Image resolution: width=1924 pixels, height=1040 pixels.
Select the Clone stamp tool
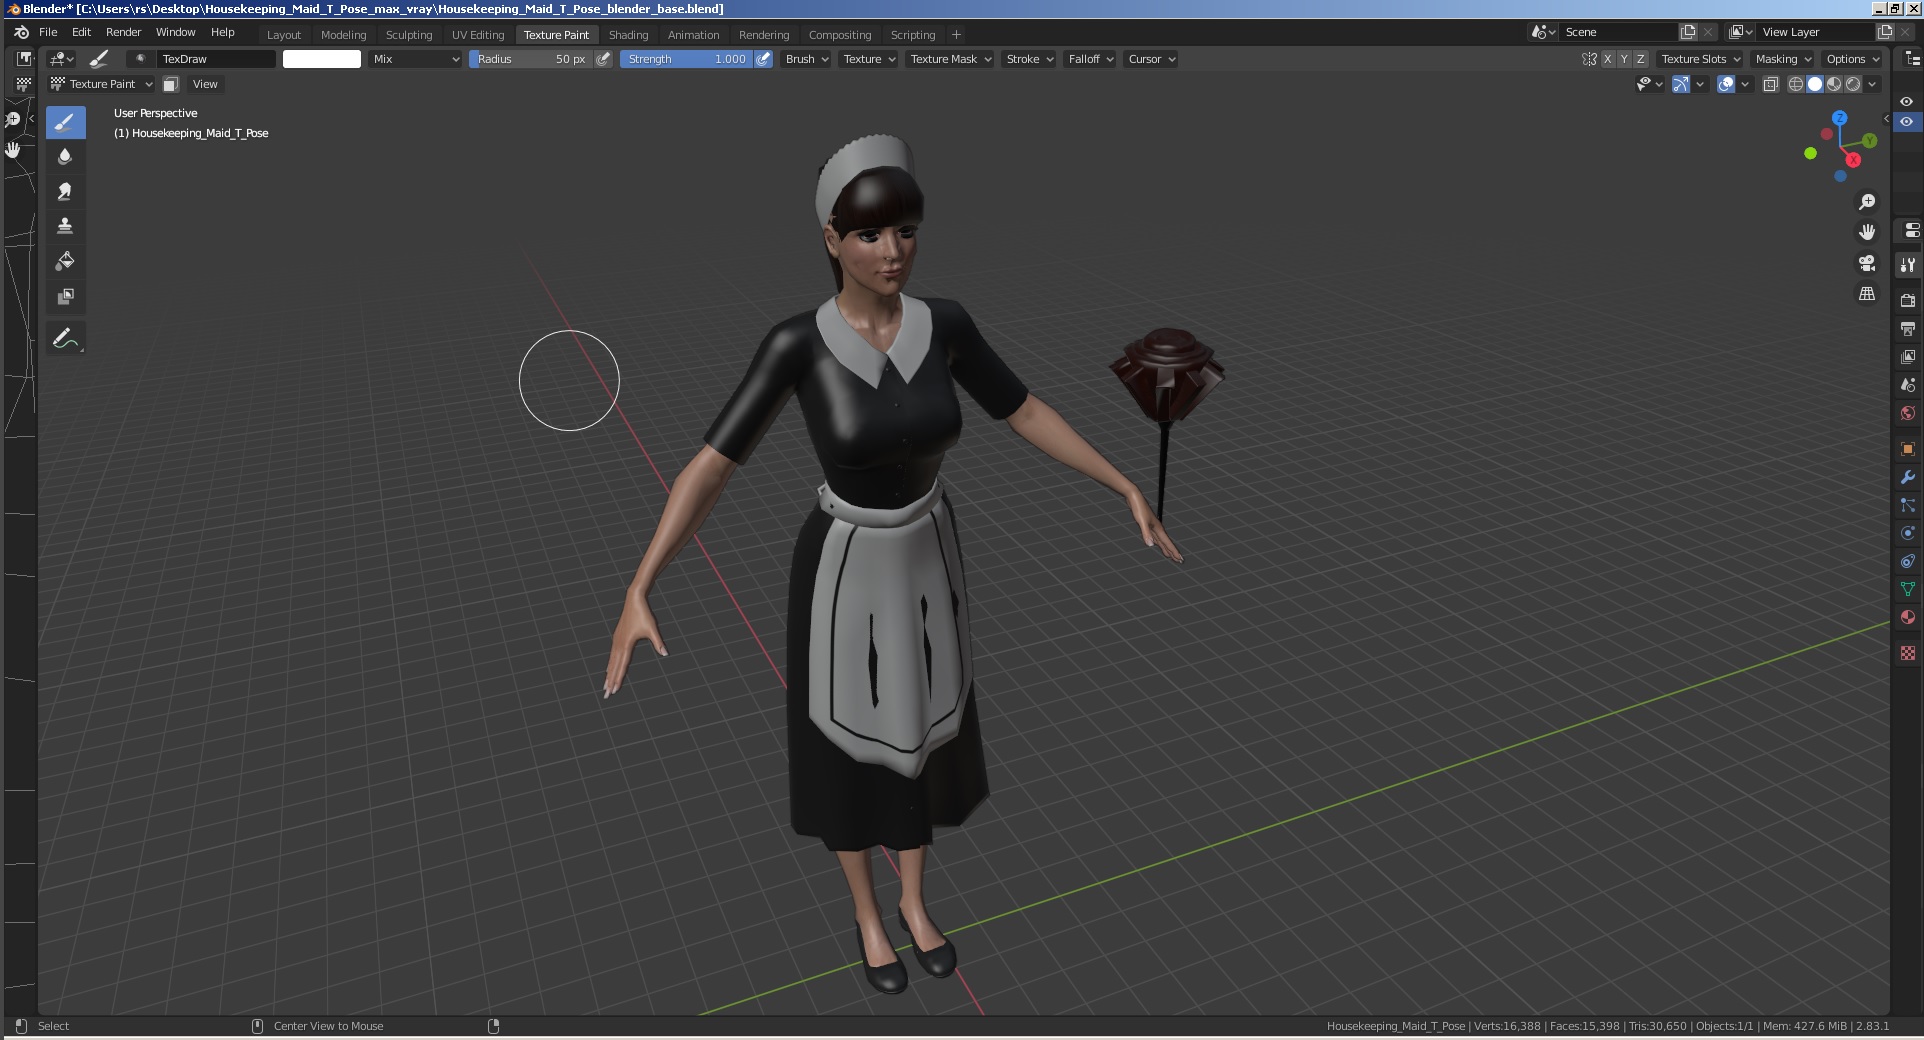pyautogui.click(x=65, y=227)
